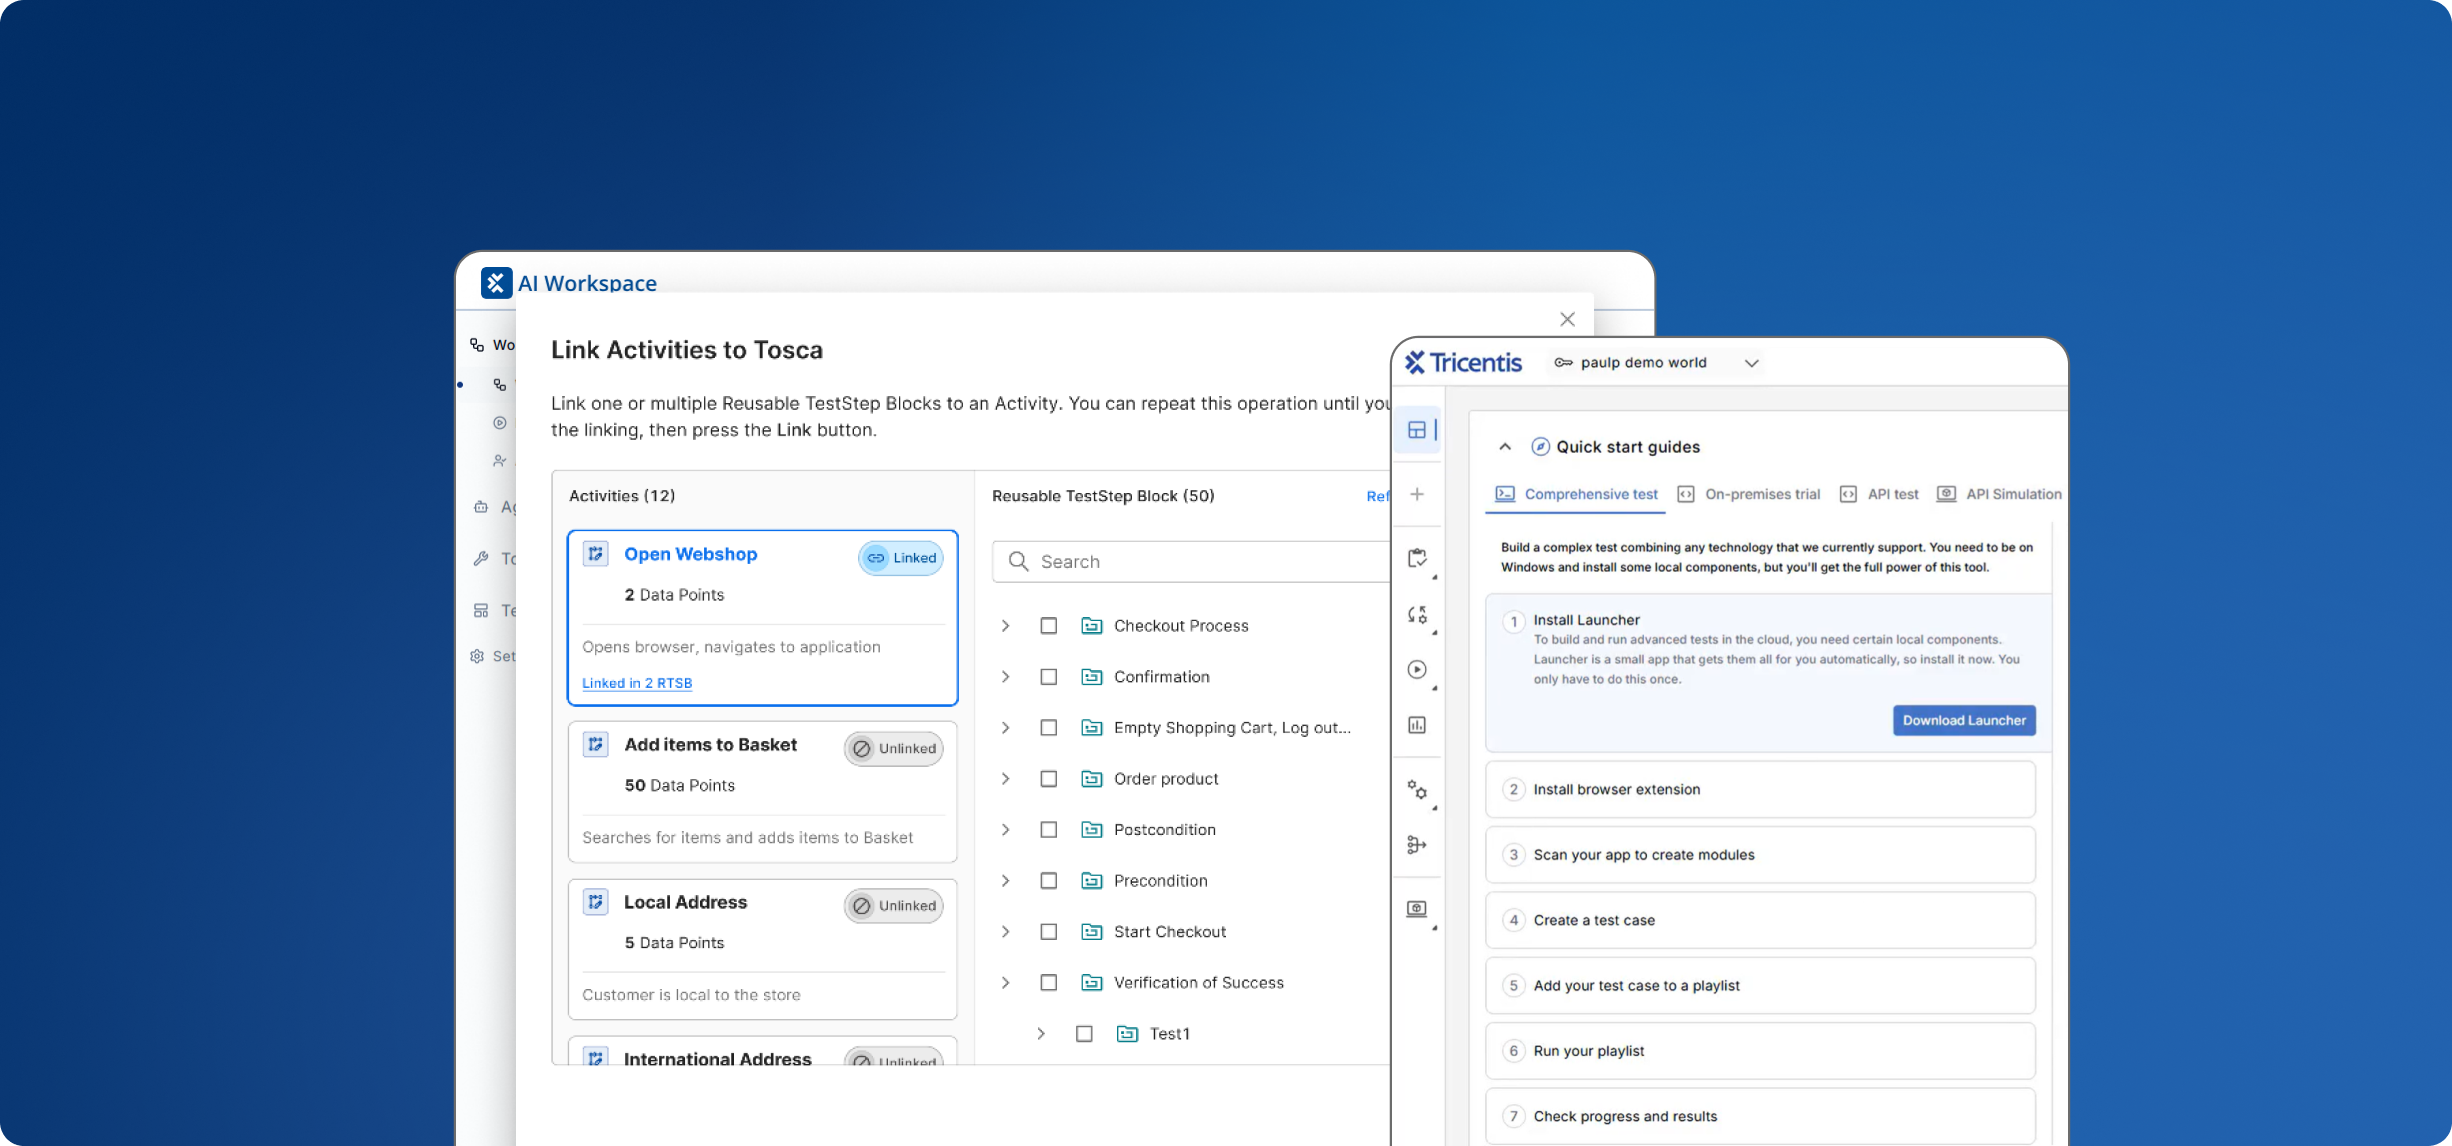Click the Tricentis logo

[1463, 362]
